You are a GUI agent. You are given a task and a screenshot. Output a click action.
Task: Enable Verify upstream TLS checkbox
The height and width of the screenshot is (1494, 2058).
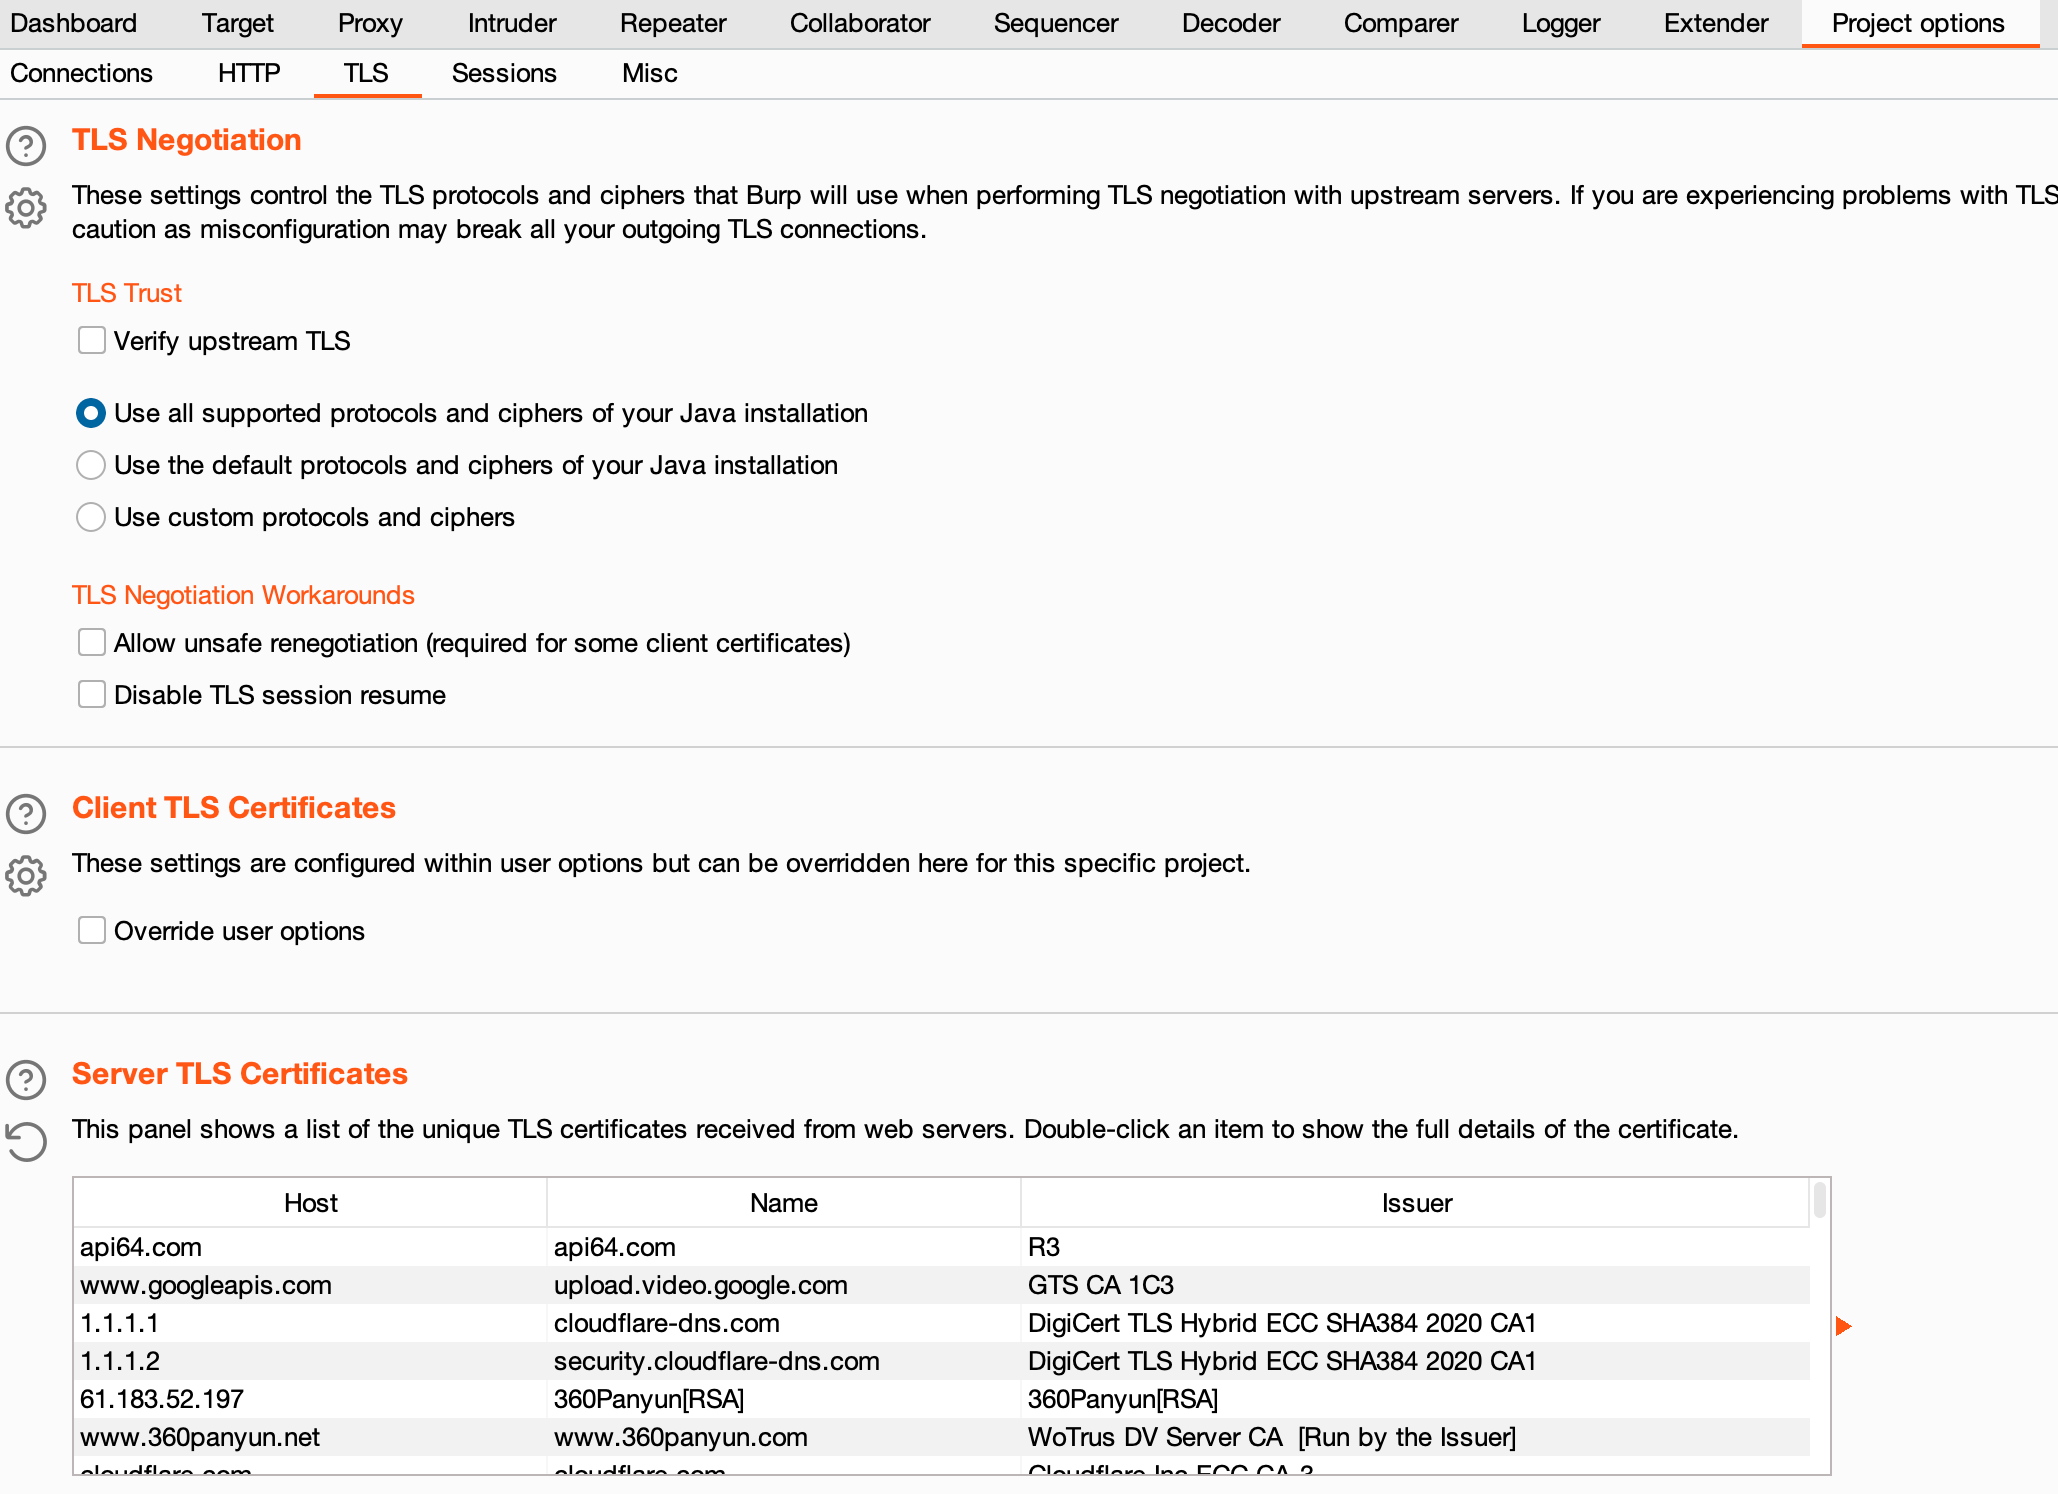pos(92,341)
